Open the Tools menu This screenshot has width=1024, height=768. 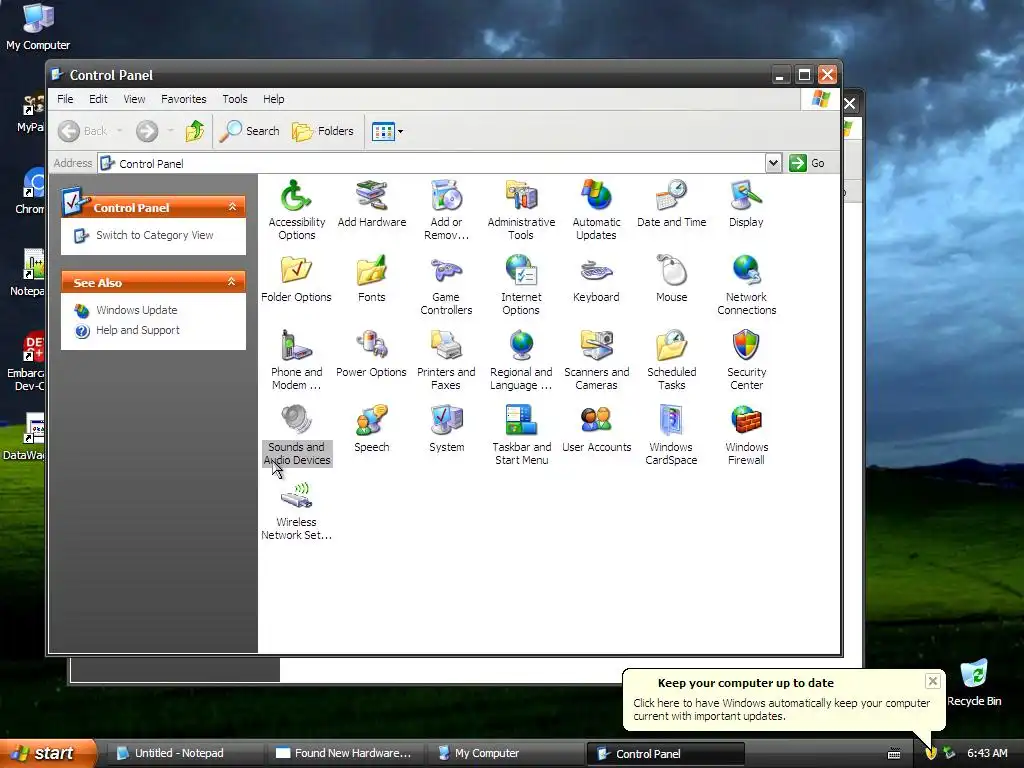tap(234, 99)
